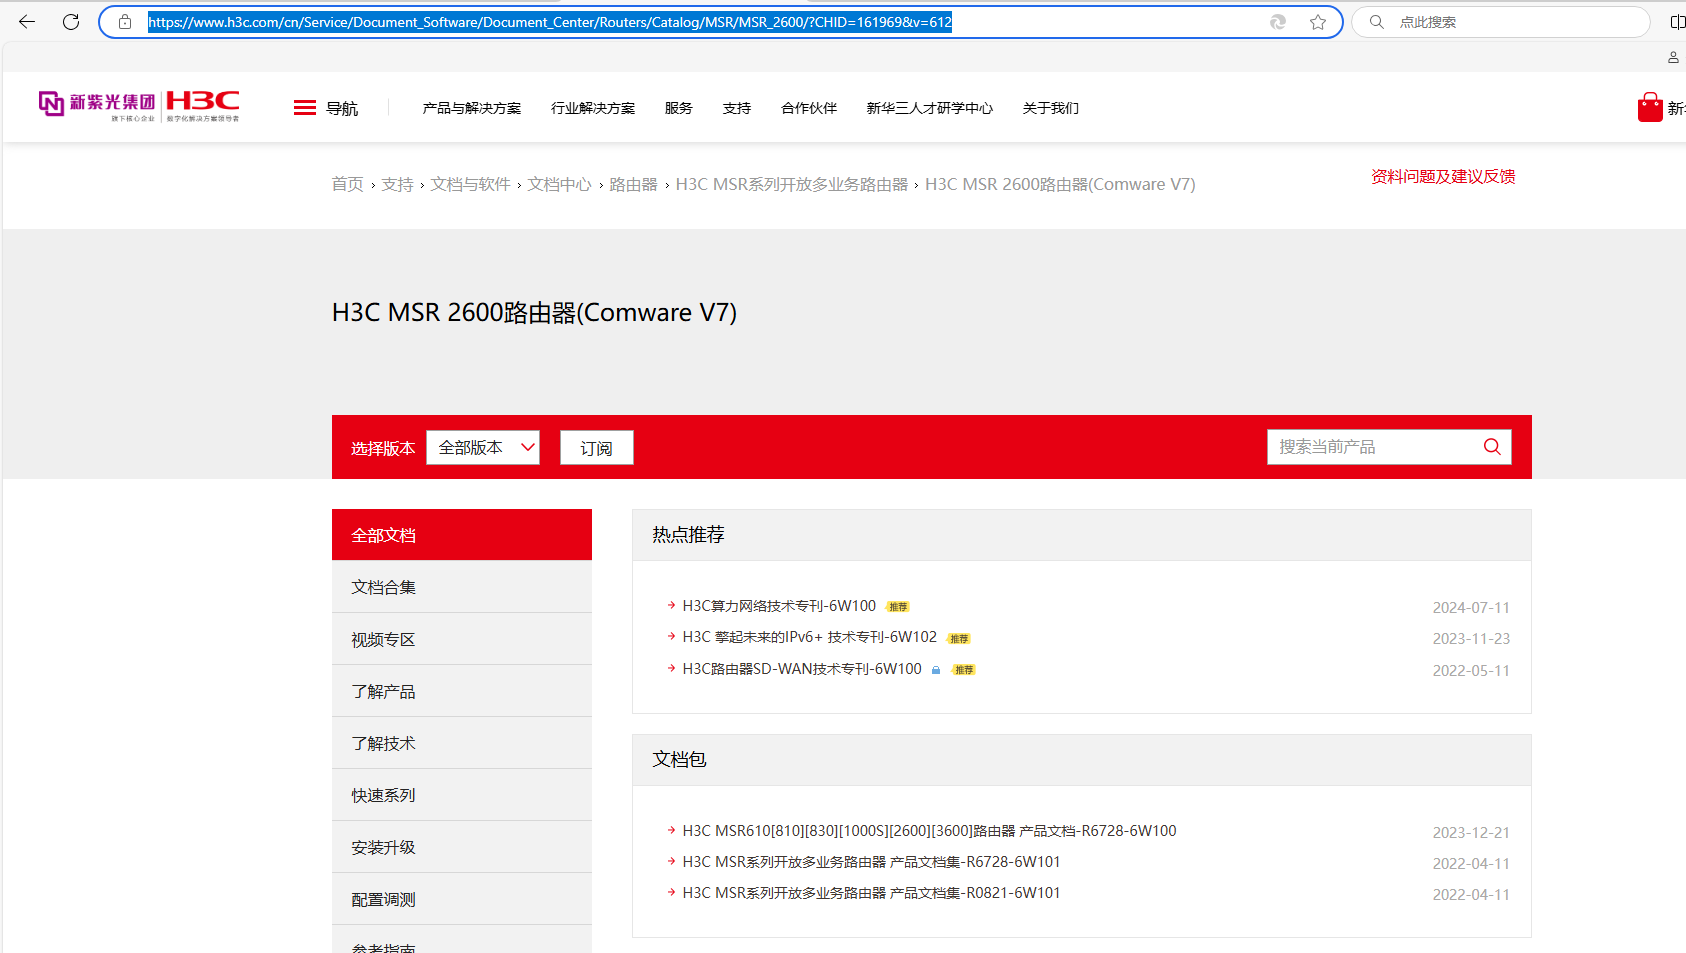Open 产品文档集-R0821-6W101 link
Viewport: 1686px width, 953px height.
871,893
